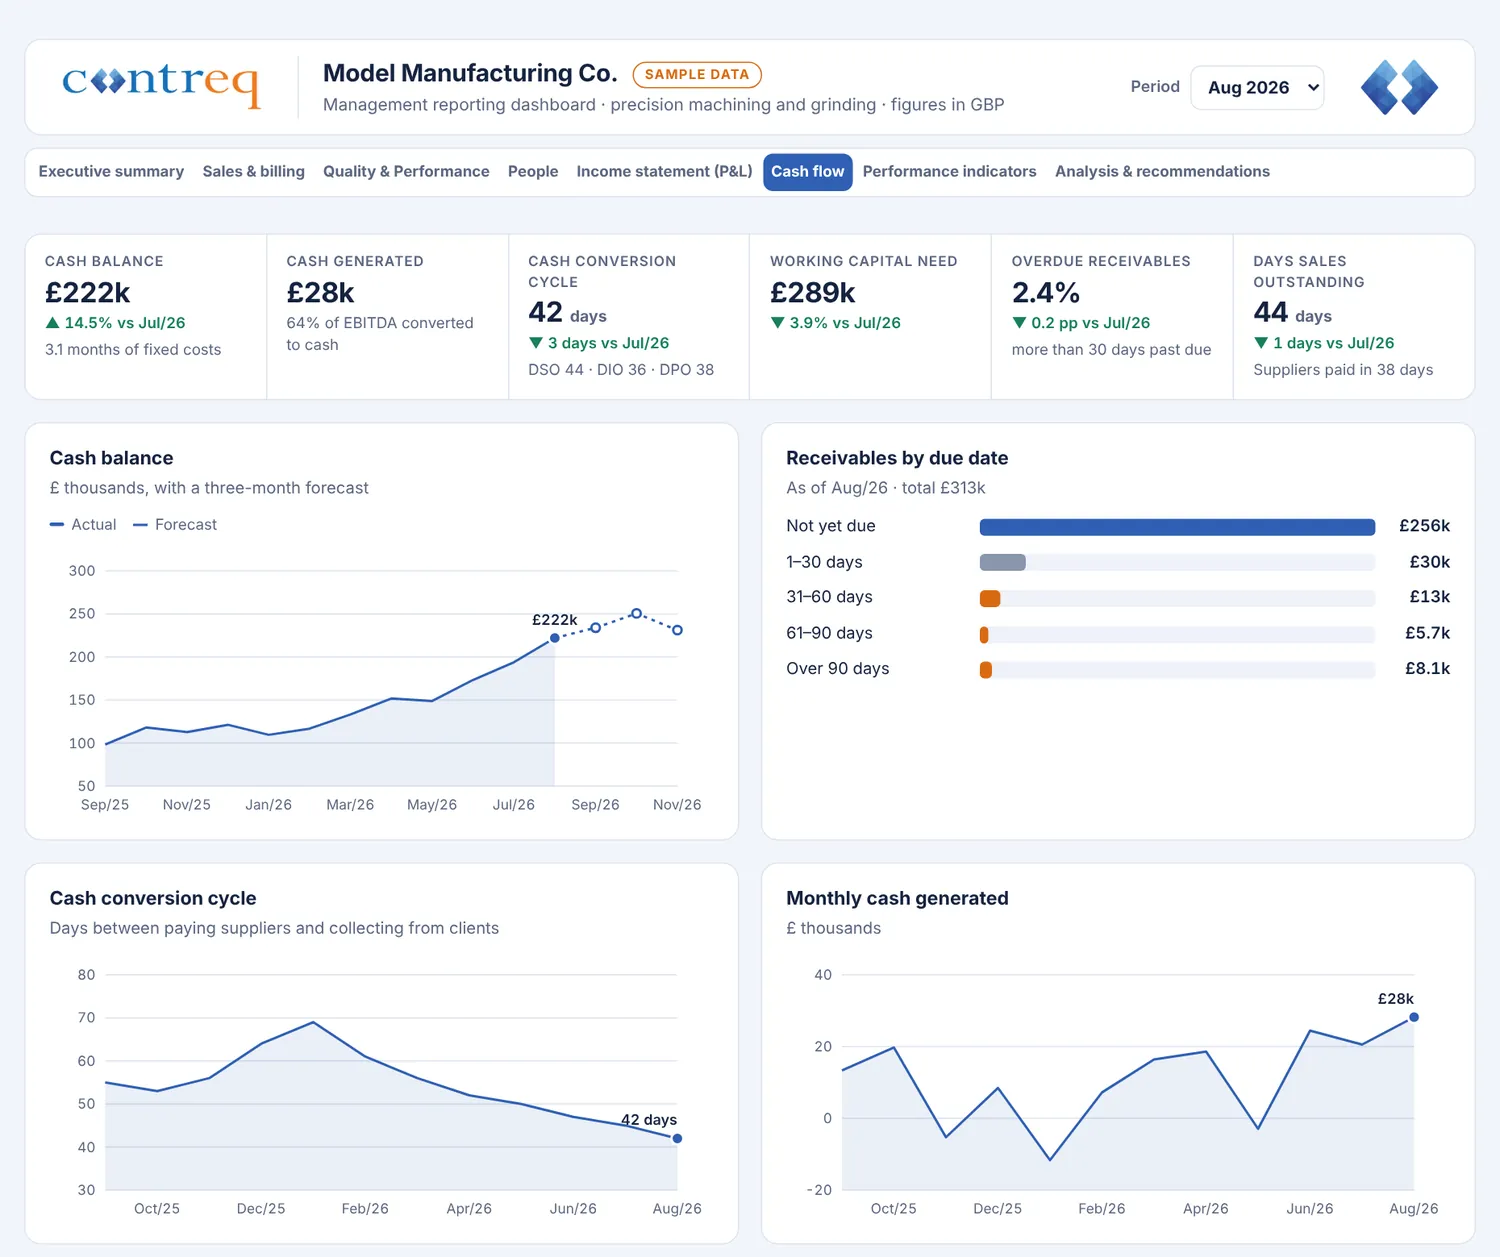Click the '0.2 pp vs Jul/26' change indicator
Screen dimensions: 1500x1257
click(1081, 323)
